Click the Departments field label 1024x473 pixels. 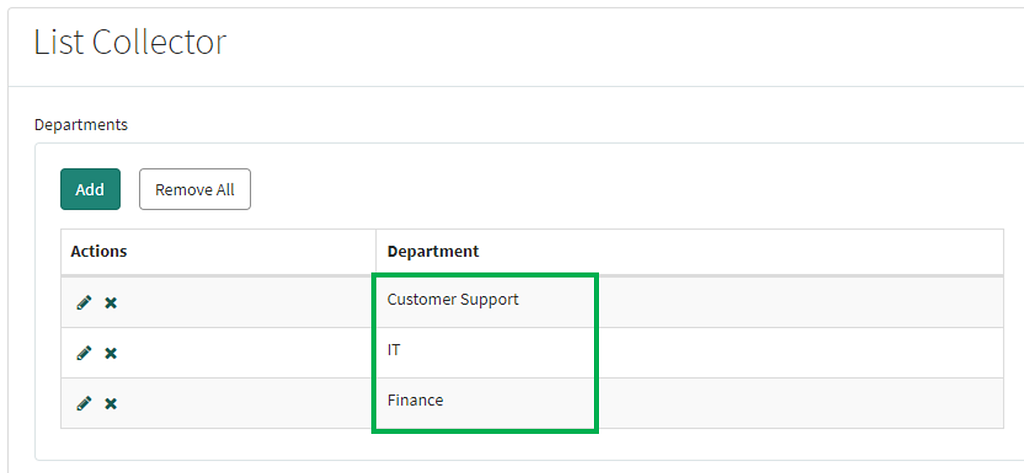coord(81,124)
